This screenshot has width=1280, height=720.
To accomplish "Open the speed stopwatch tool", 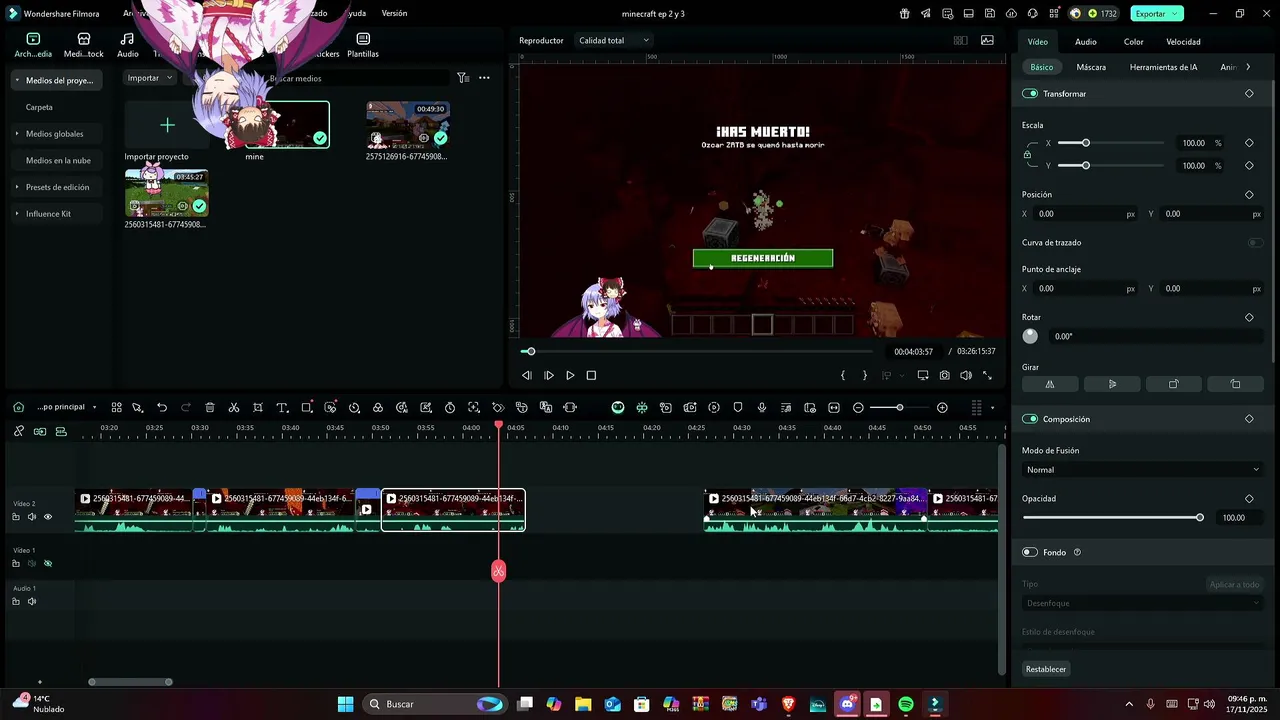I will pos(450,408).
